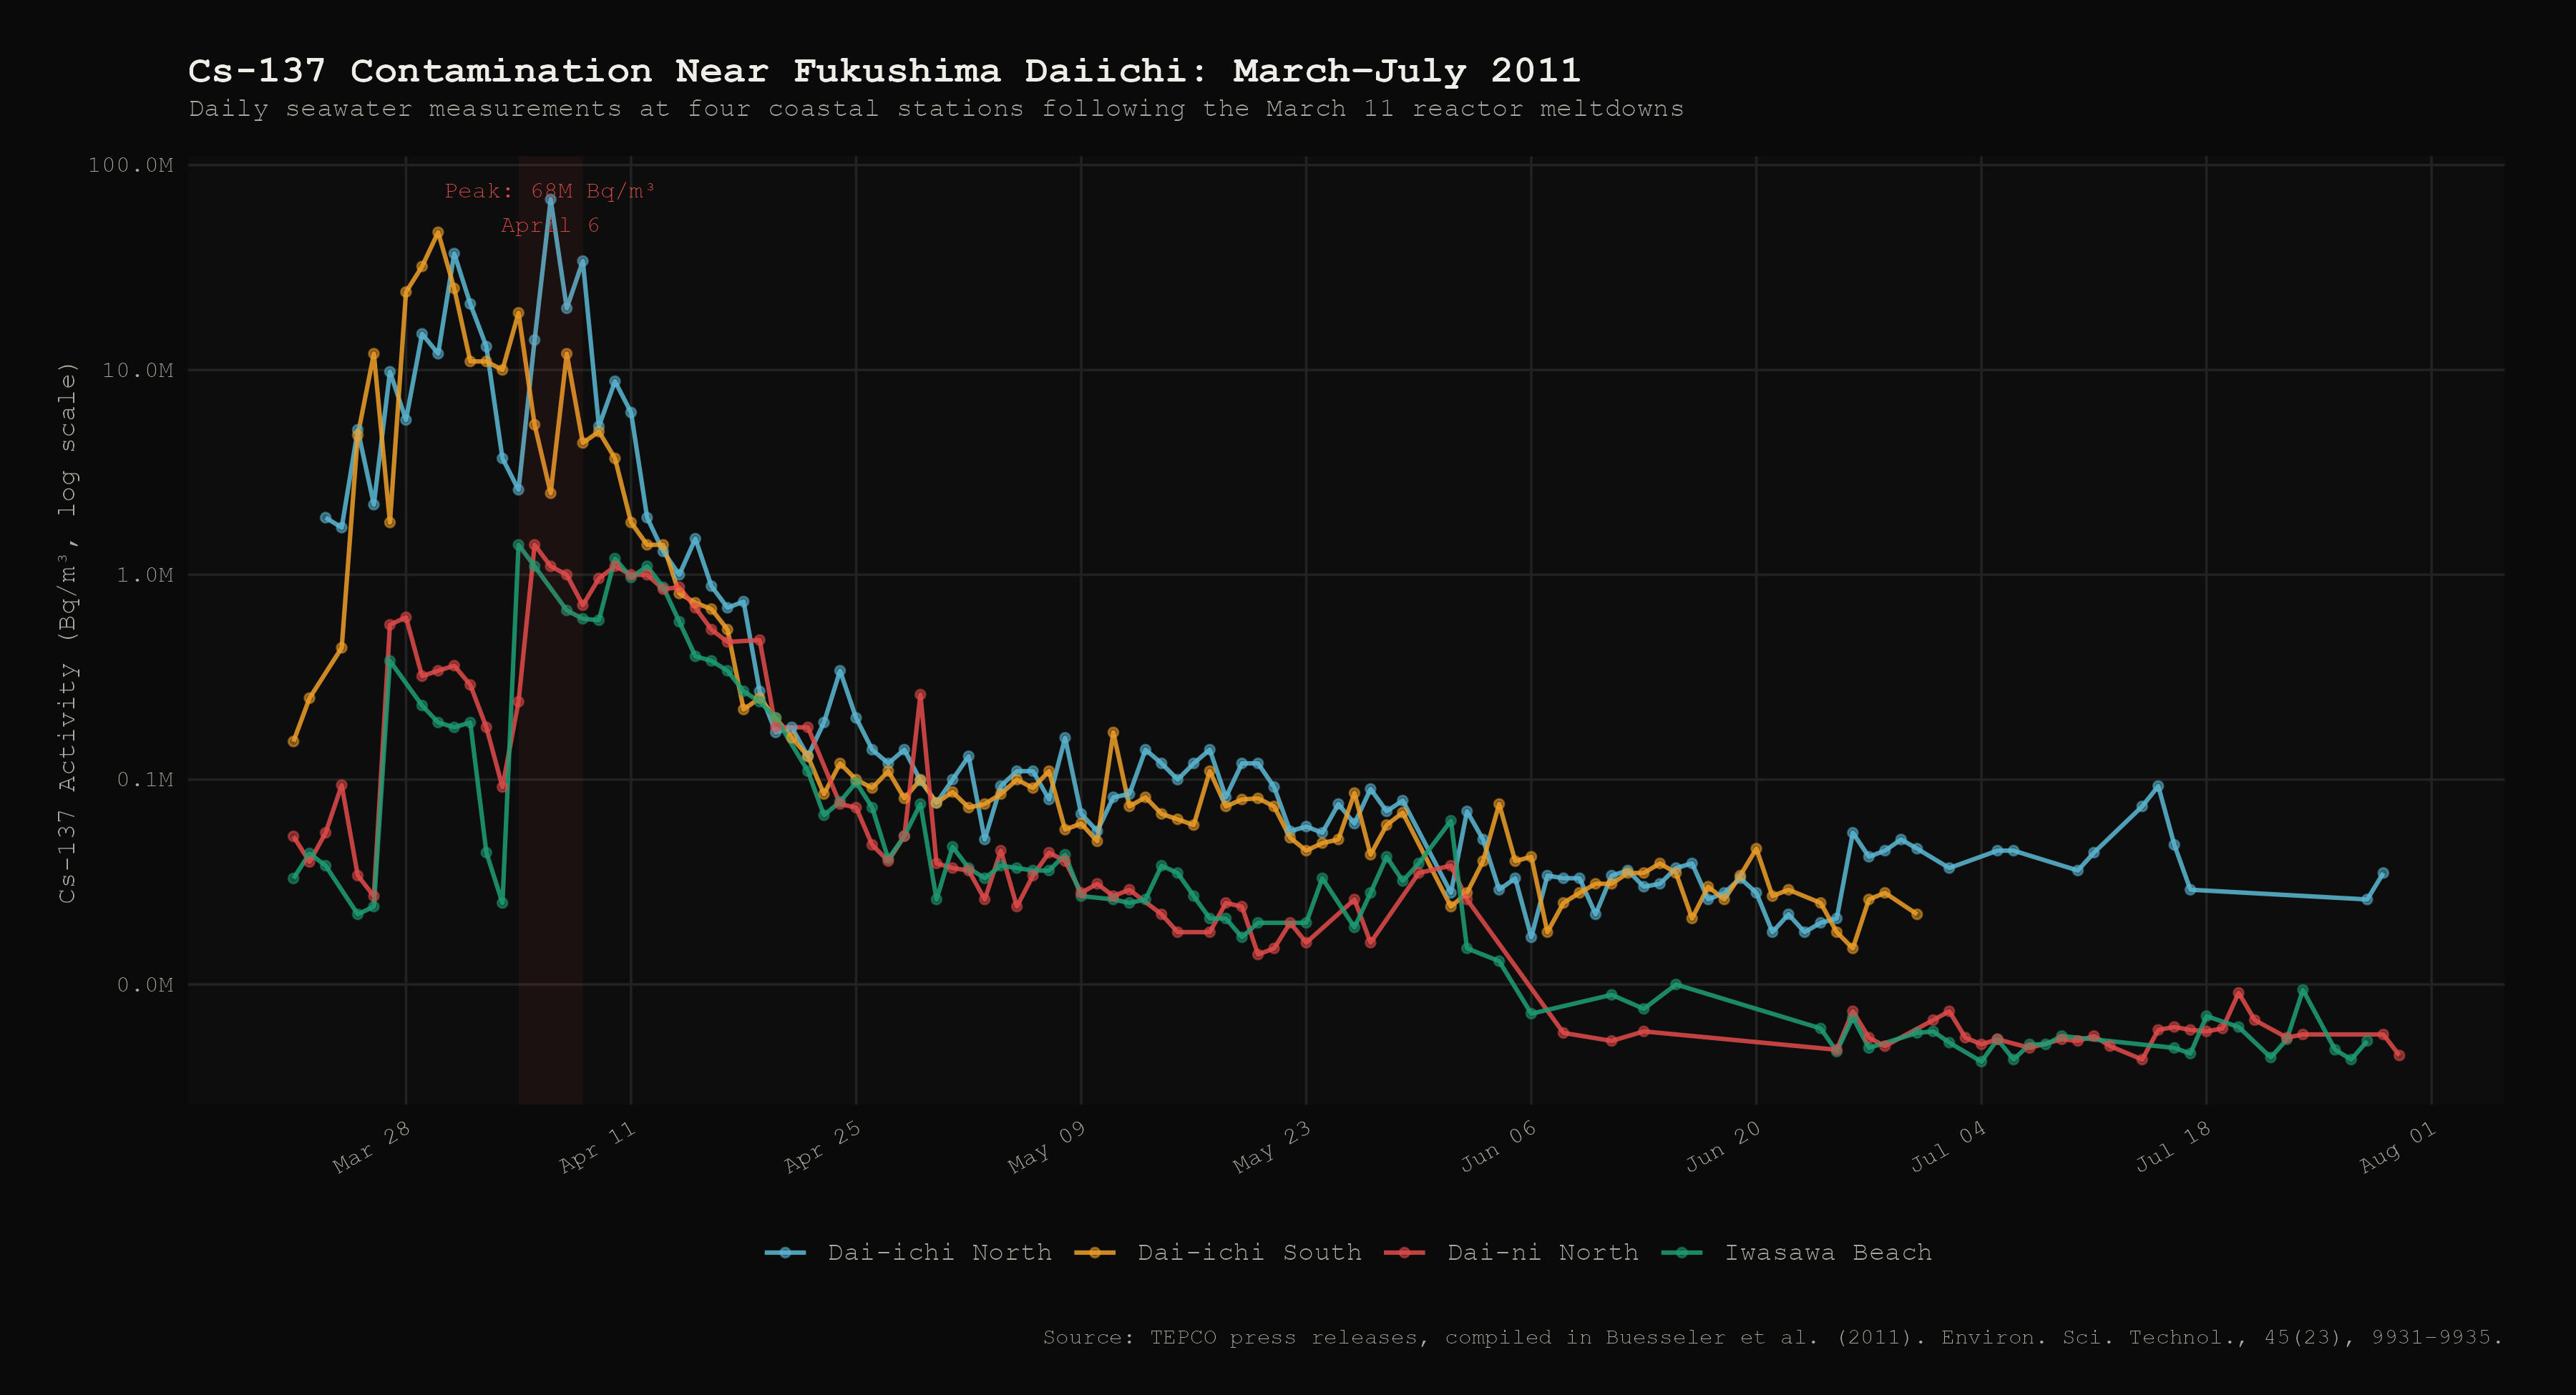Click the Aug 01 x-axis label
The height and width of the screenshot is (1395, 2576).
2397,1147
